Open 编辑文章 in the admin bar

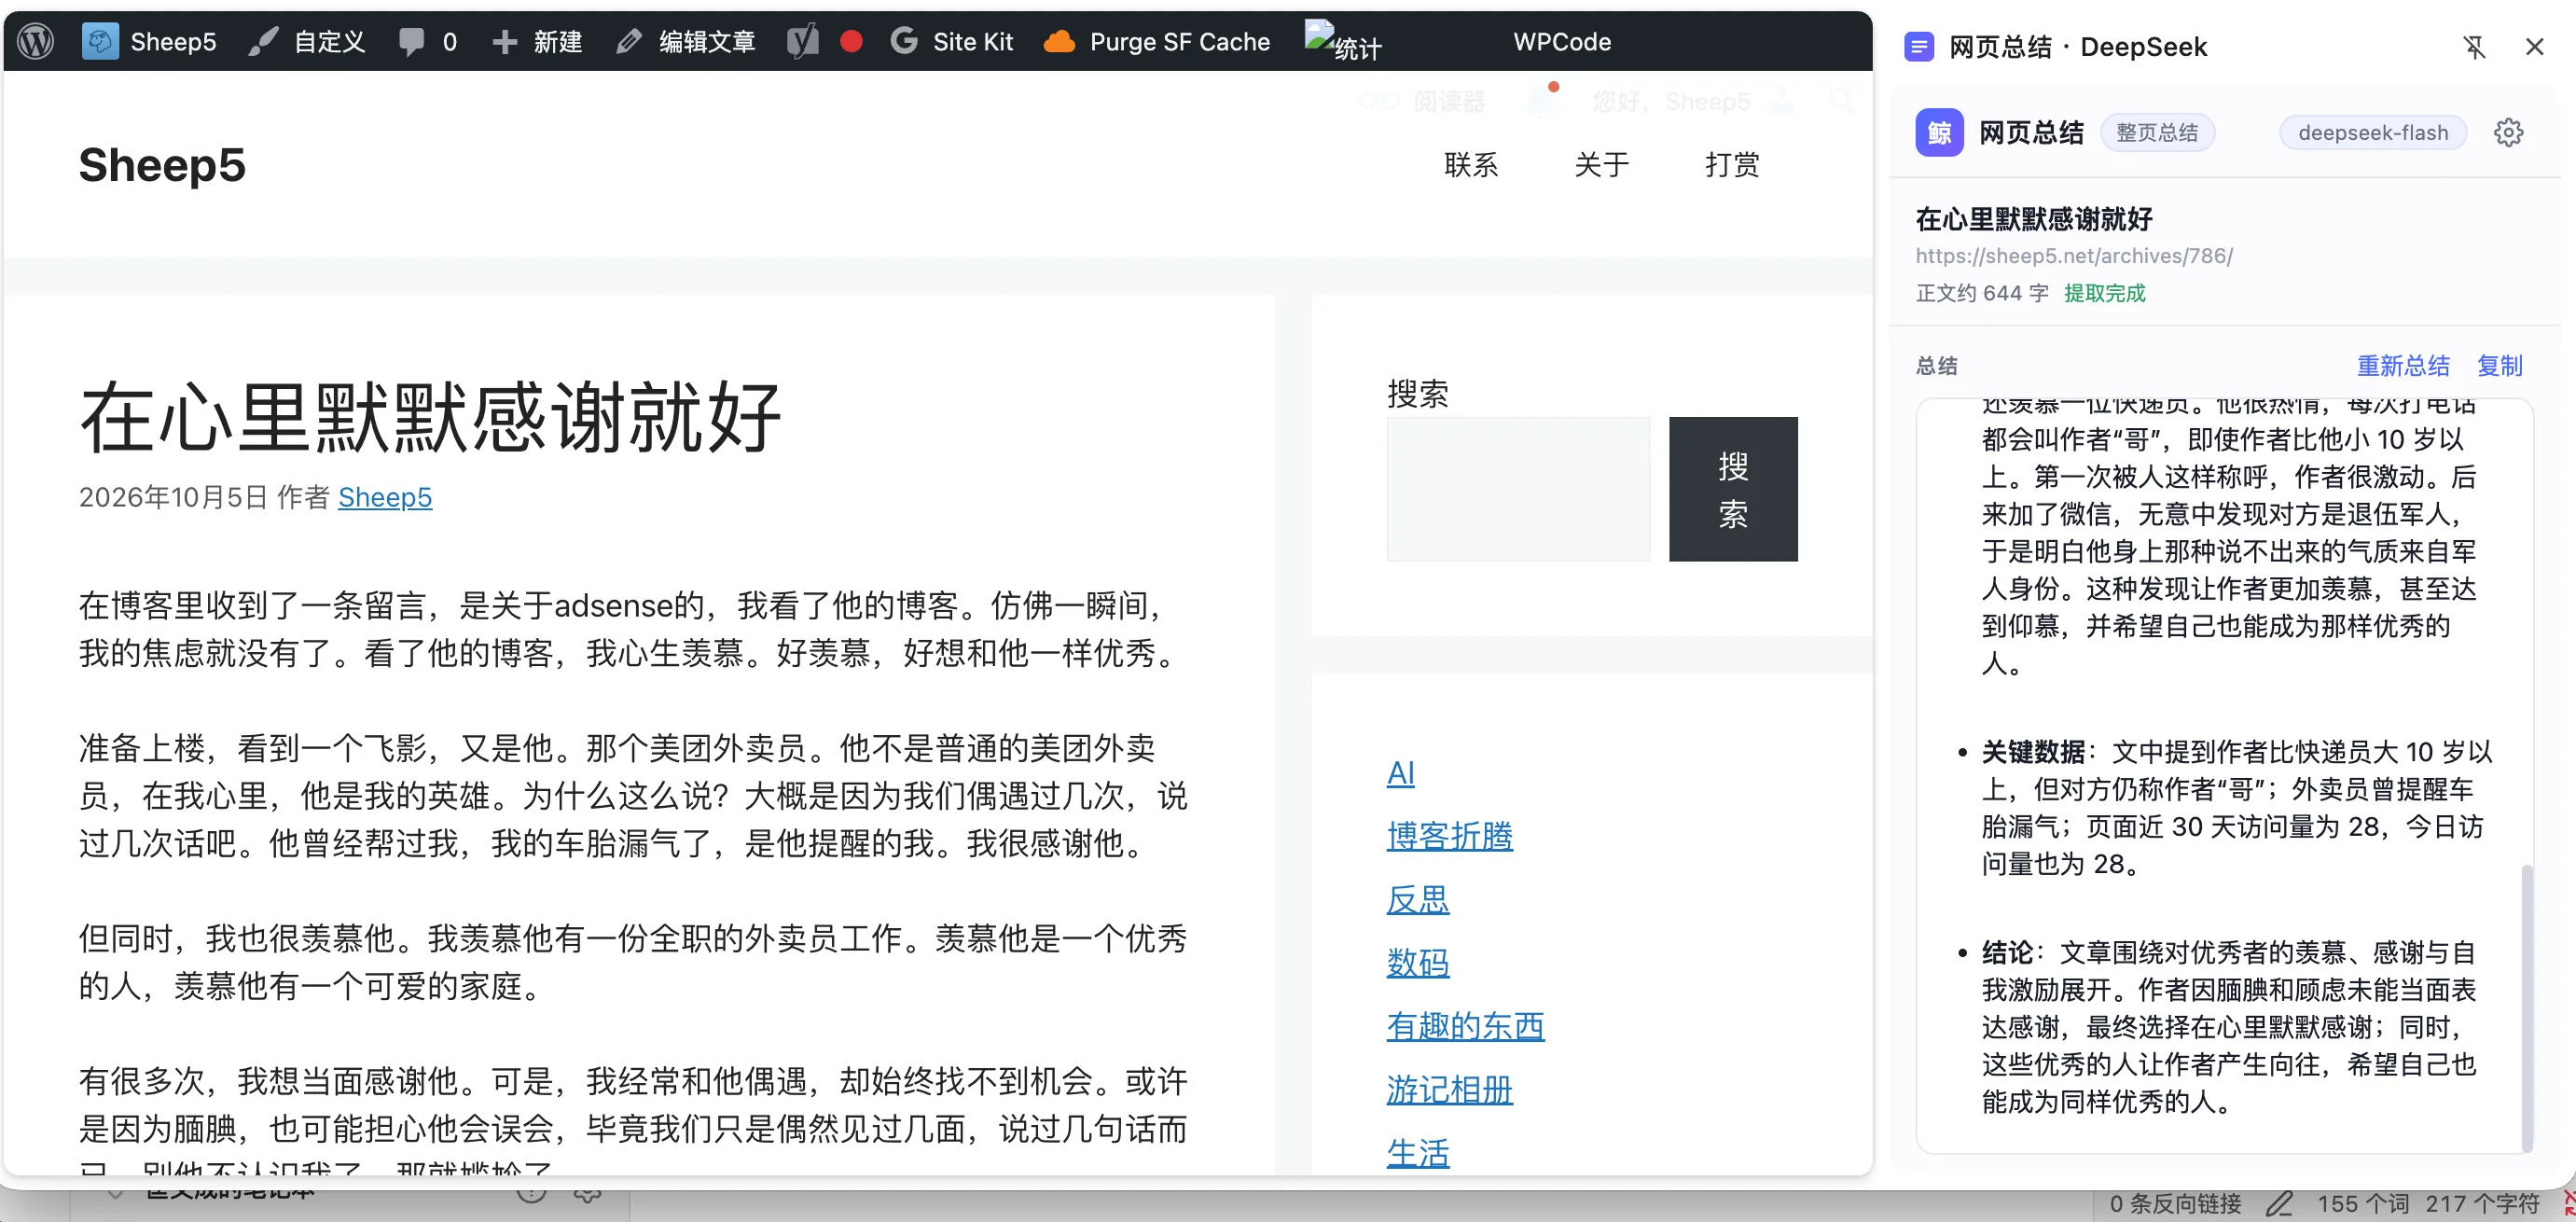pos(686,41)
